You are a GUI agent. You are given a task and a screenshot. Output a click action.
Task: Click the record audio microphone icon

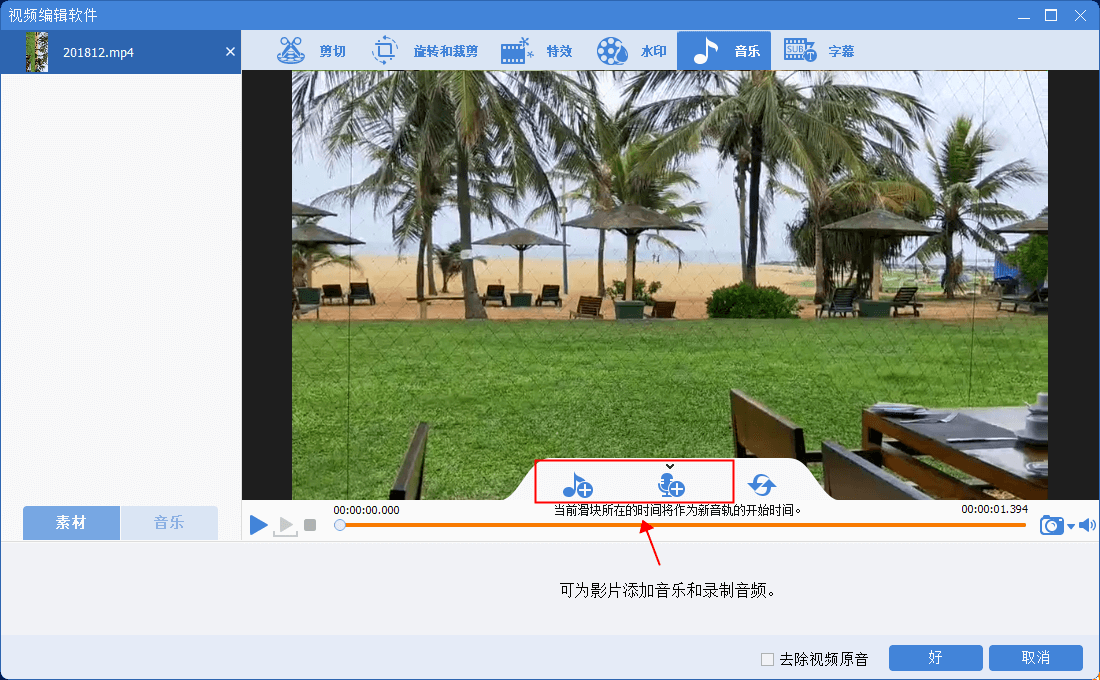[x=671, y=485]
